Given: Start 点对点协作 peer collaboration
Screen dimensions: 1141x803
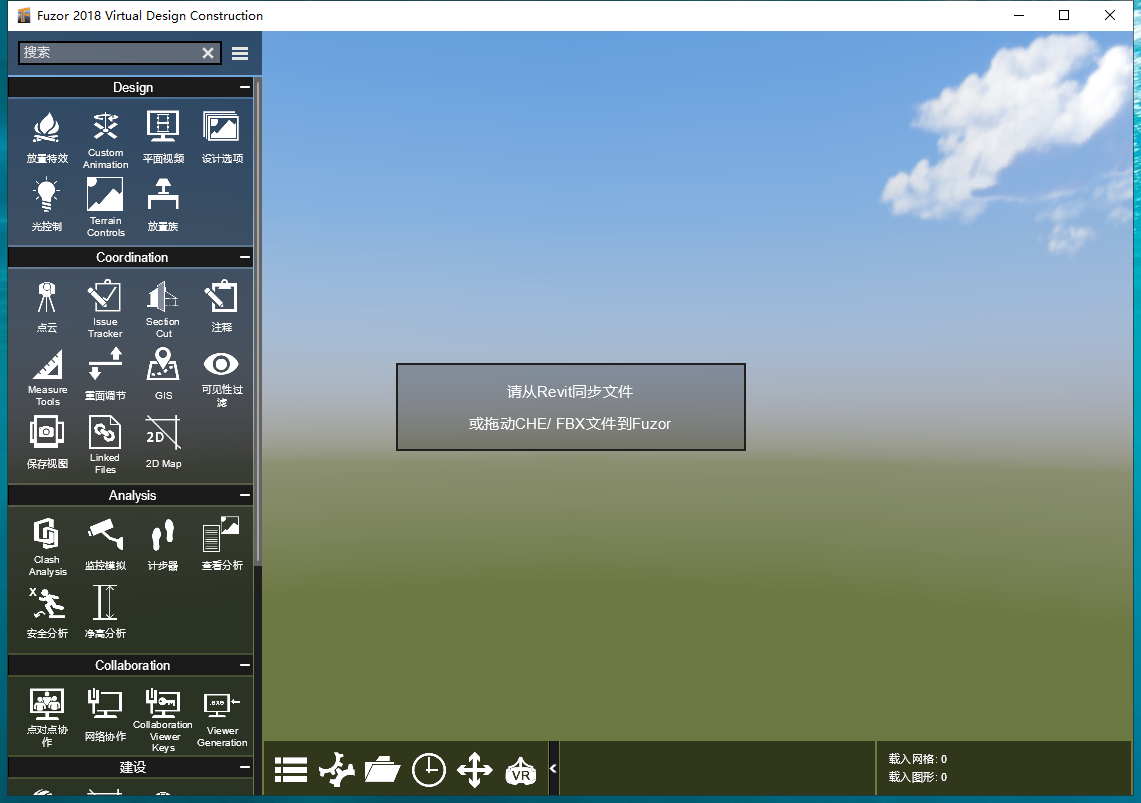Looking at the screenshot, I should pyautogui.click(x=47, y=717).
